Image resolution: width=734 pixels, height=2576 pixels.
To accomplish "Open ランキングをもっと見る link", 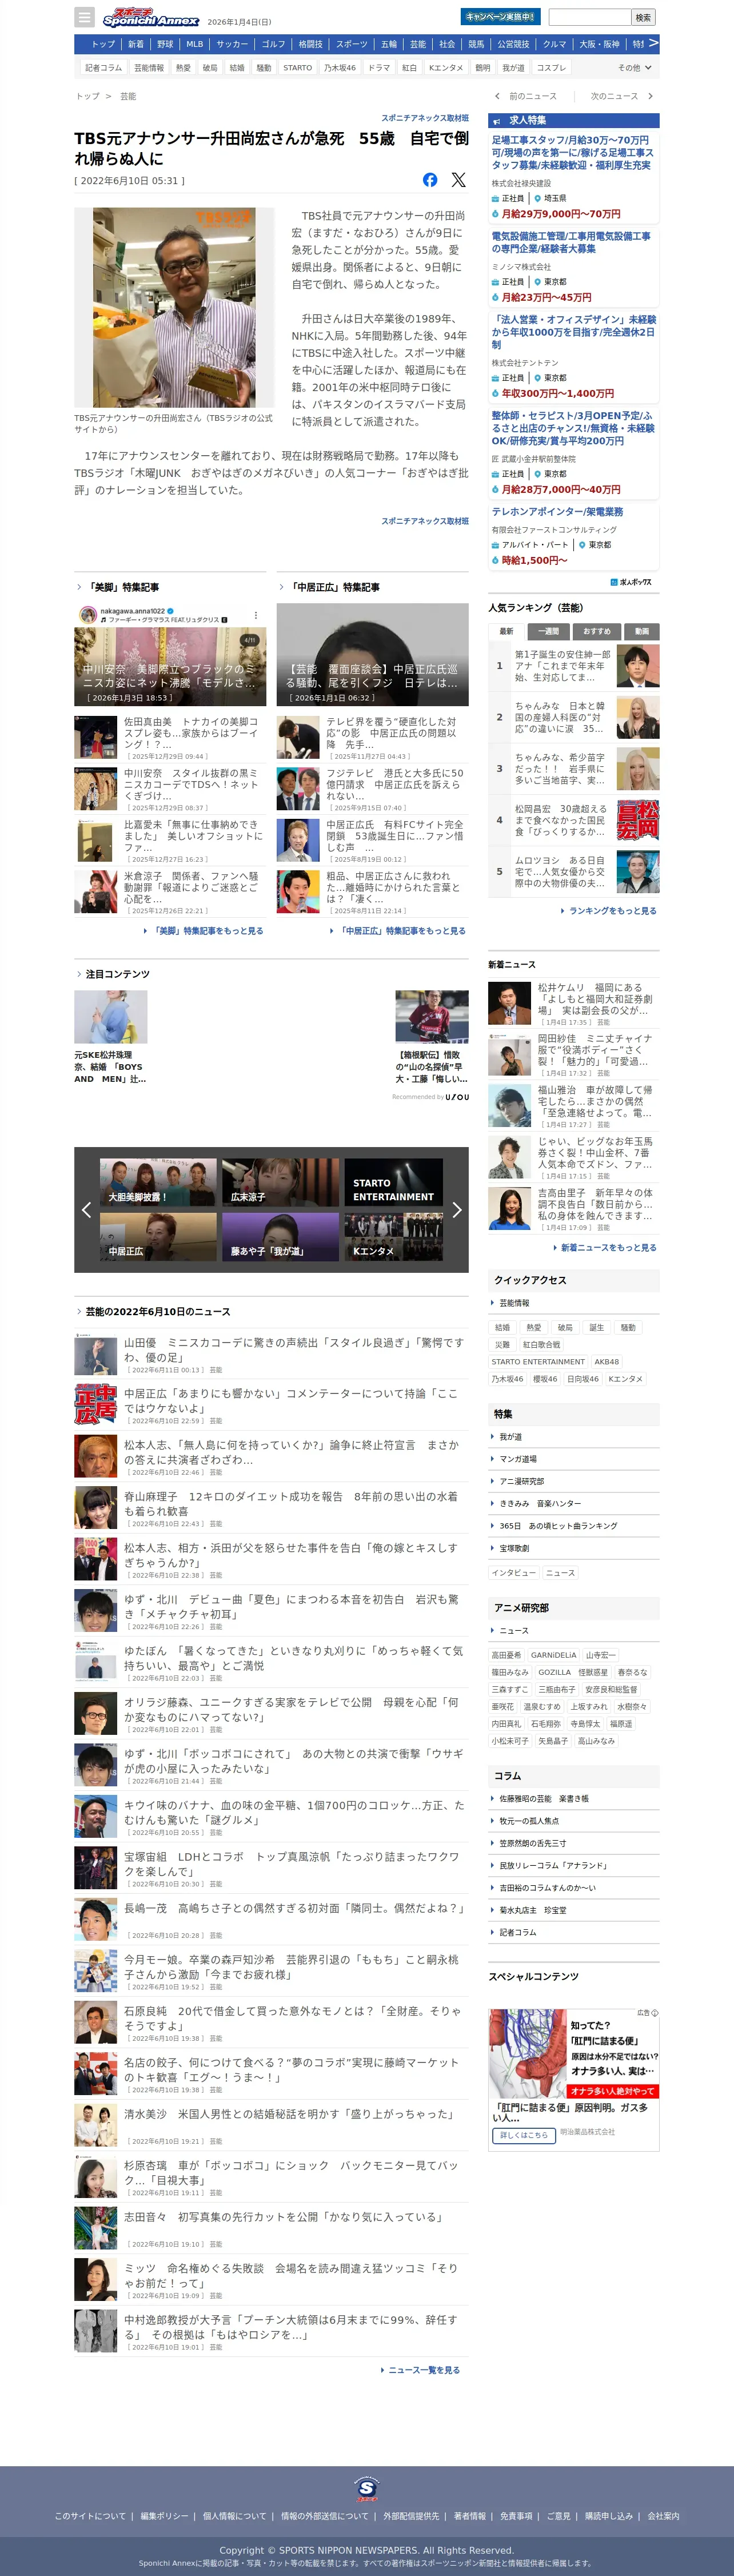I will (x=612, y=911).
